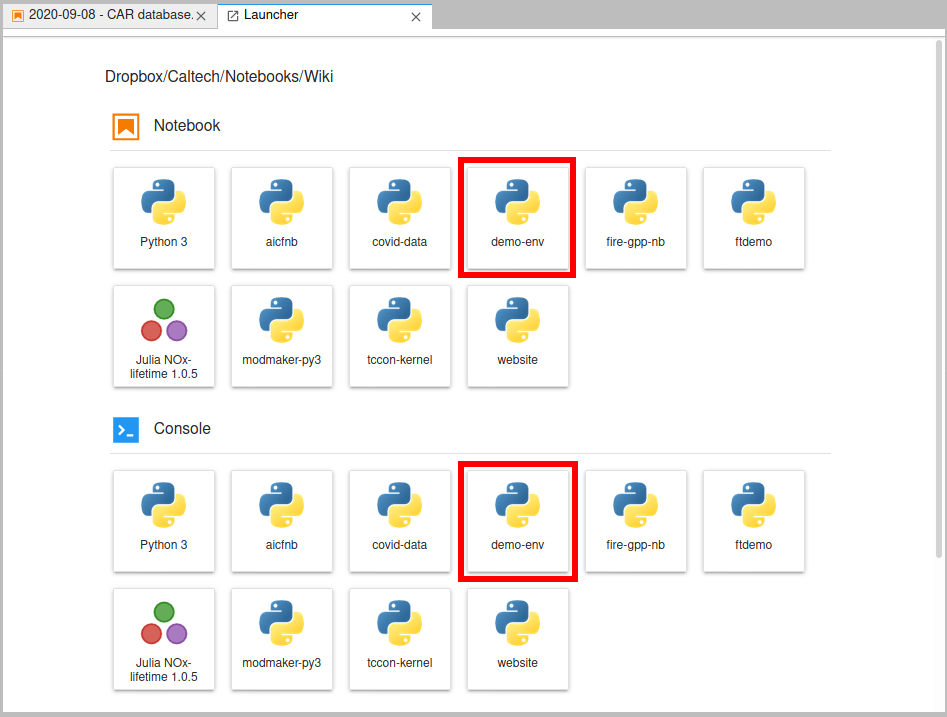Launch a Python 3 notebook
The image size is (947, 717).
pos(164,218)
